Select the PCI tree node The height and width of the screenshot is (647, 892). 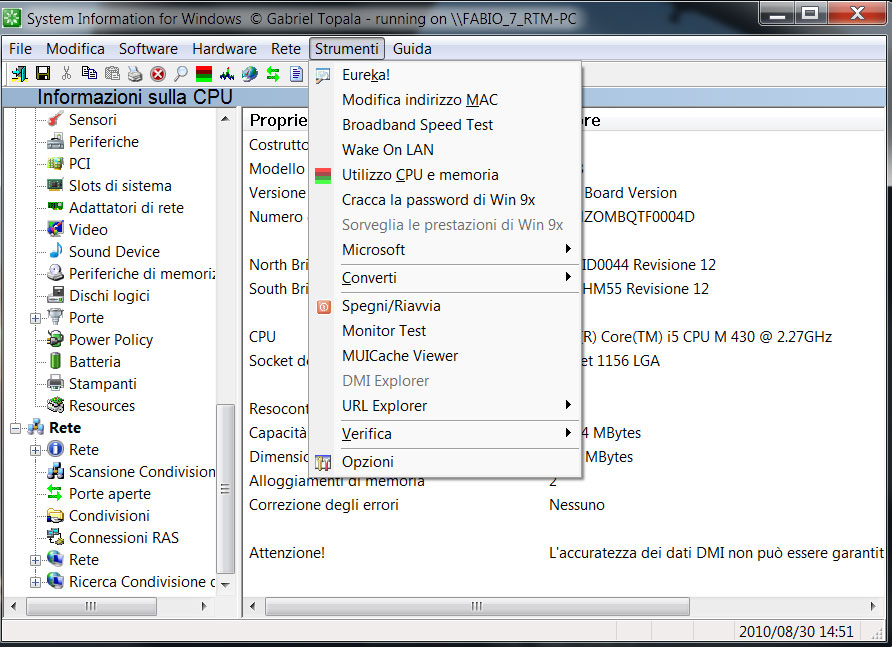[x=80, y=164]
